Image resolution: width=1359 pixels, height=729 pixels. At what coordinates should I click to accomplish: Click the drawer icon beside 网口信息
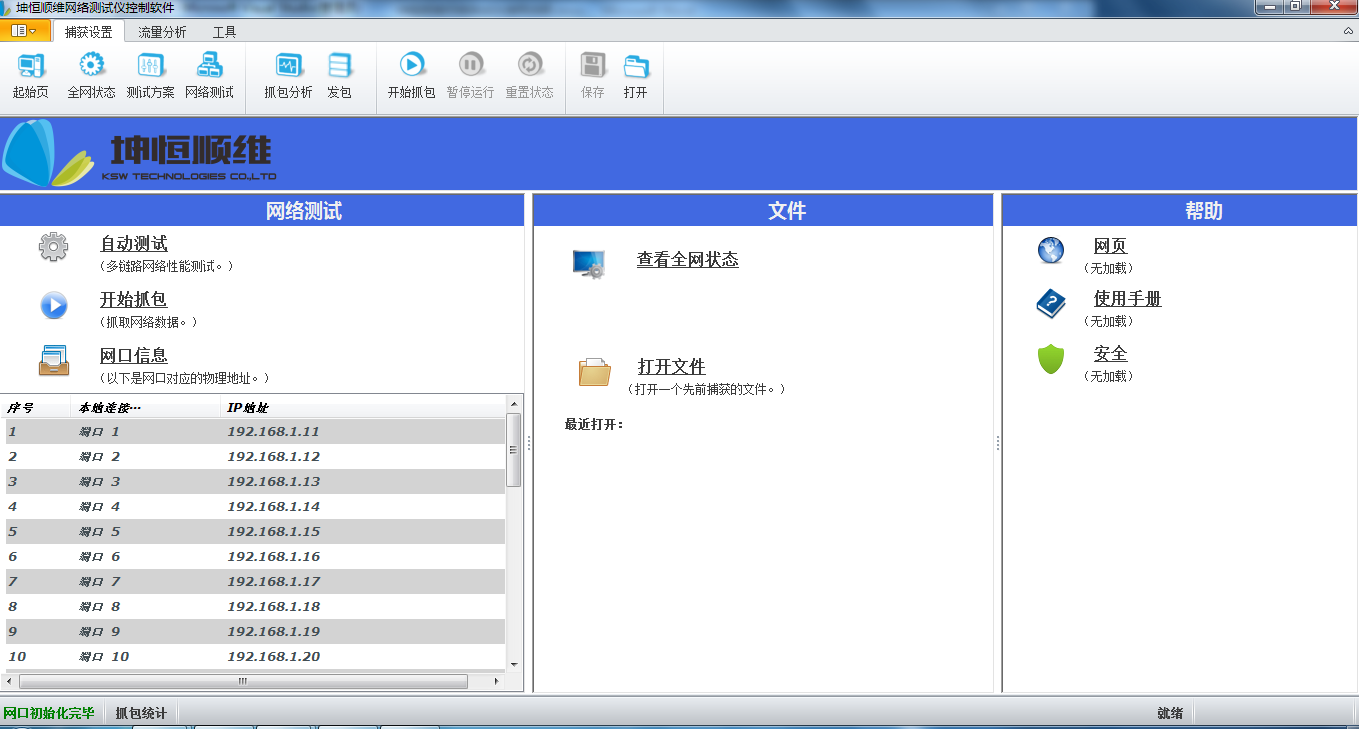click(54, 360)
